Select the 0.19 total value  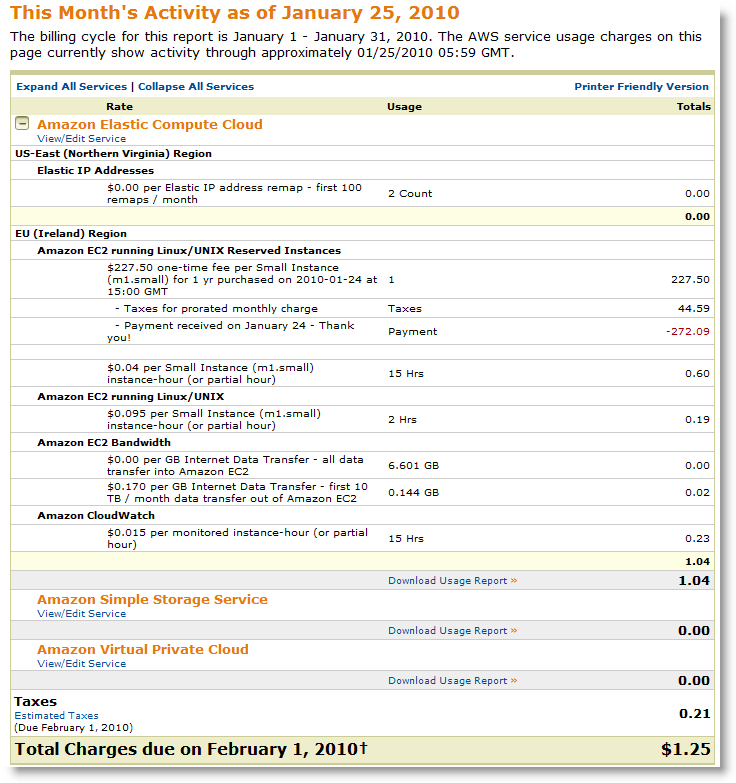(697, 419)
